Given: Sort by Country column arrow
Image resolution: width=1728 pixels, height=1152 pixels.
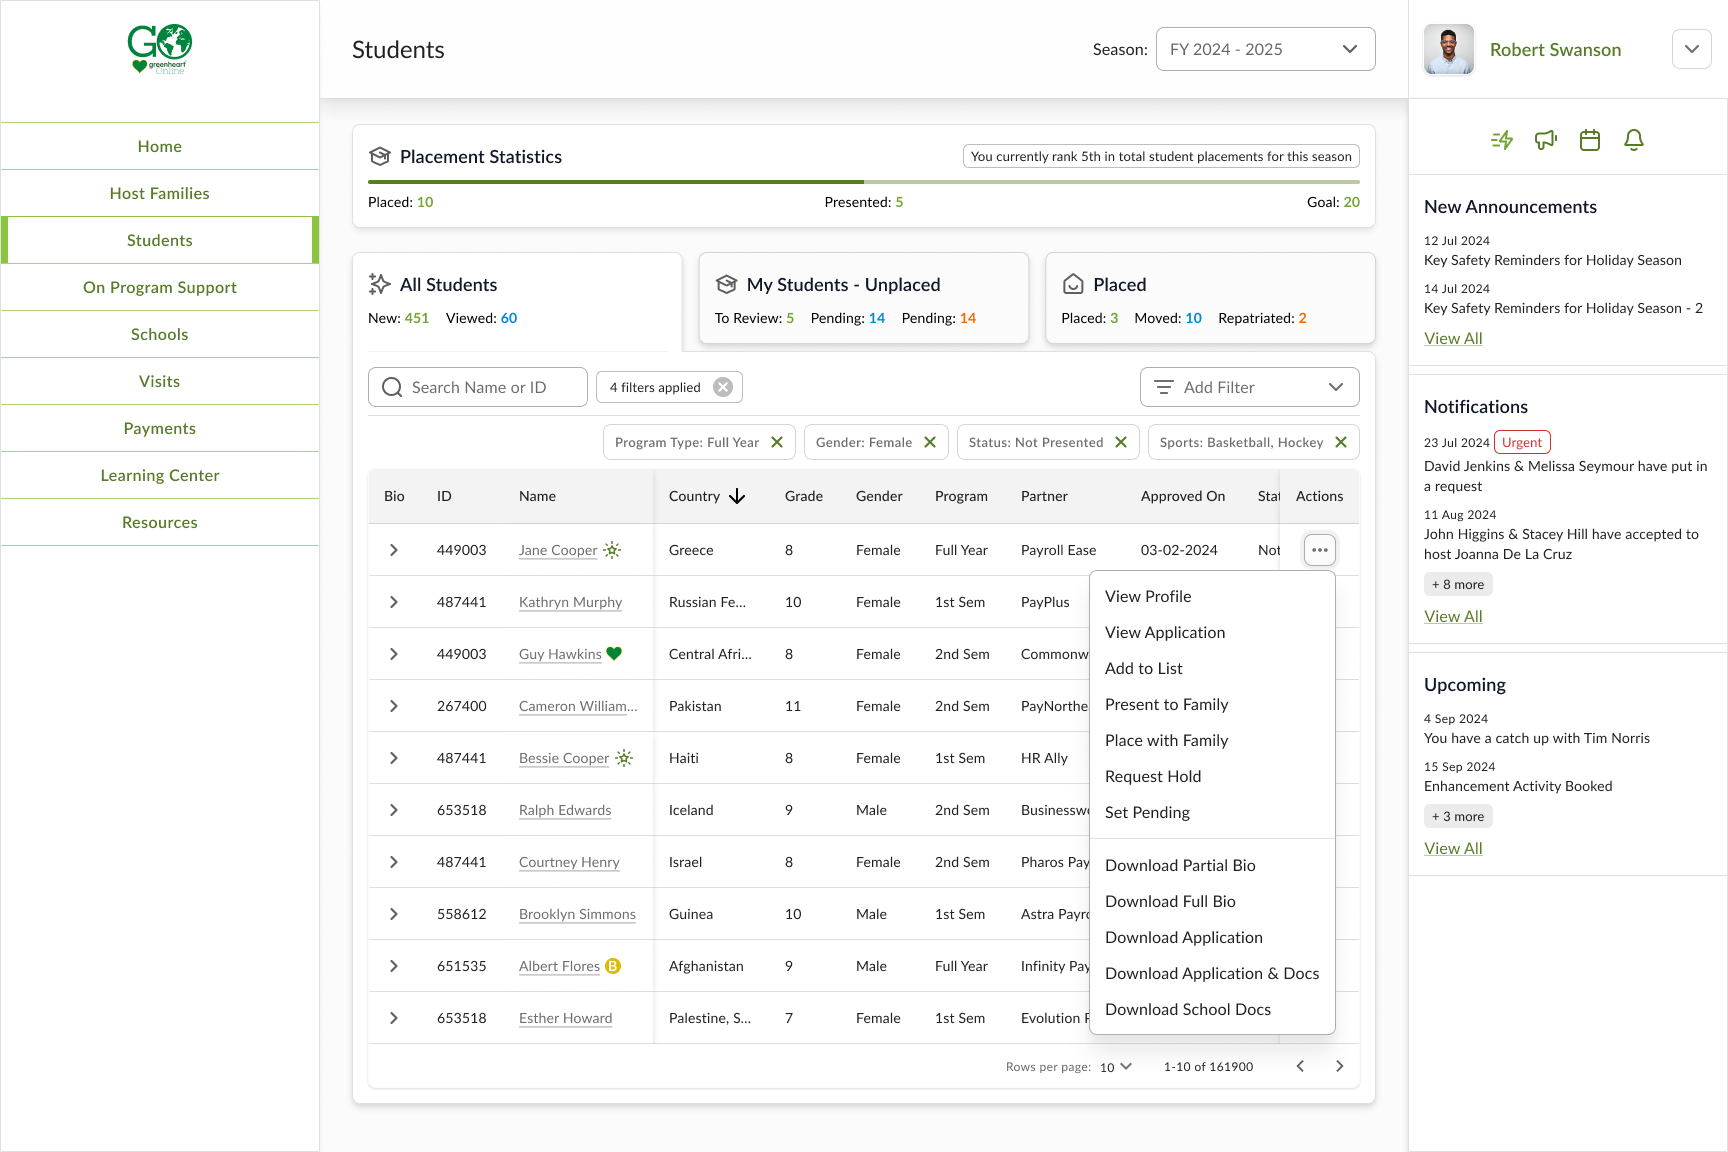Looking at the screenshot, I should [737, 496].
